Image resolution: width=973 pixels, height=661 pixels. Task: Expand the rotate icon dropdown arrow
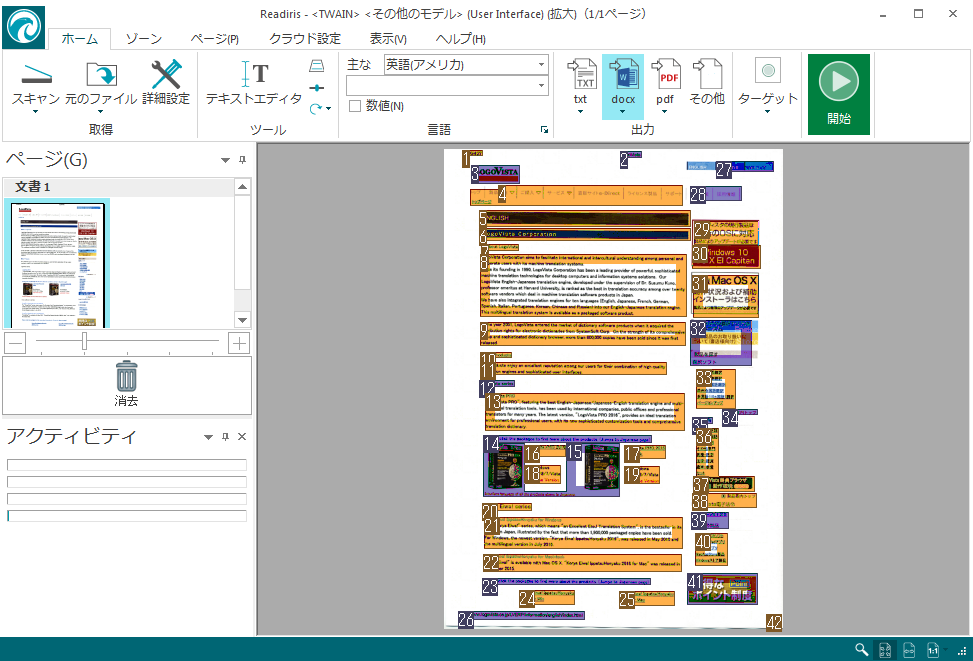coord(328,109)
